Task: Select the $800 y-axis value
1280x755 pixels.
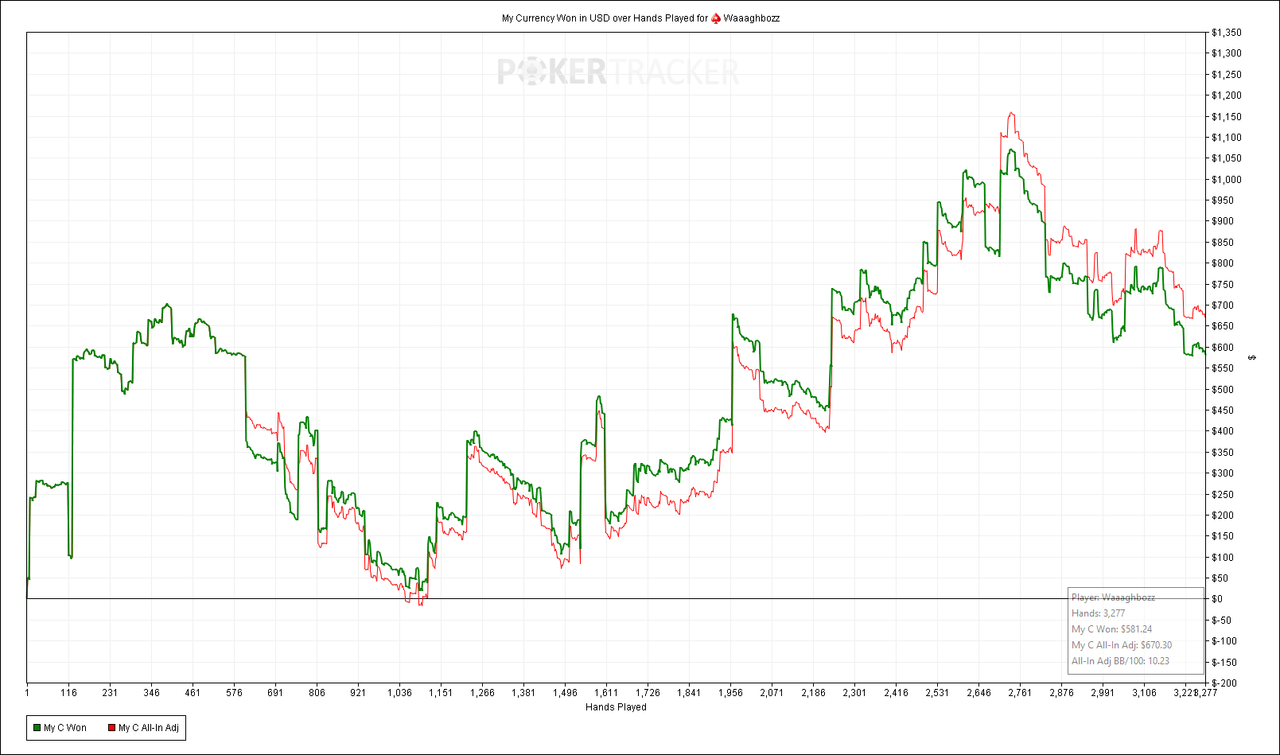Action: [1222, 263]
